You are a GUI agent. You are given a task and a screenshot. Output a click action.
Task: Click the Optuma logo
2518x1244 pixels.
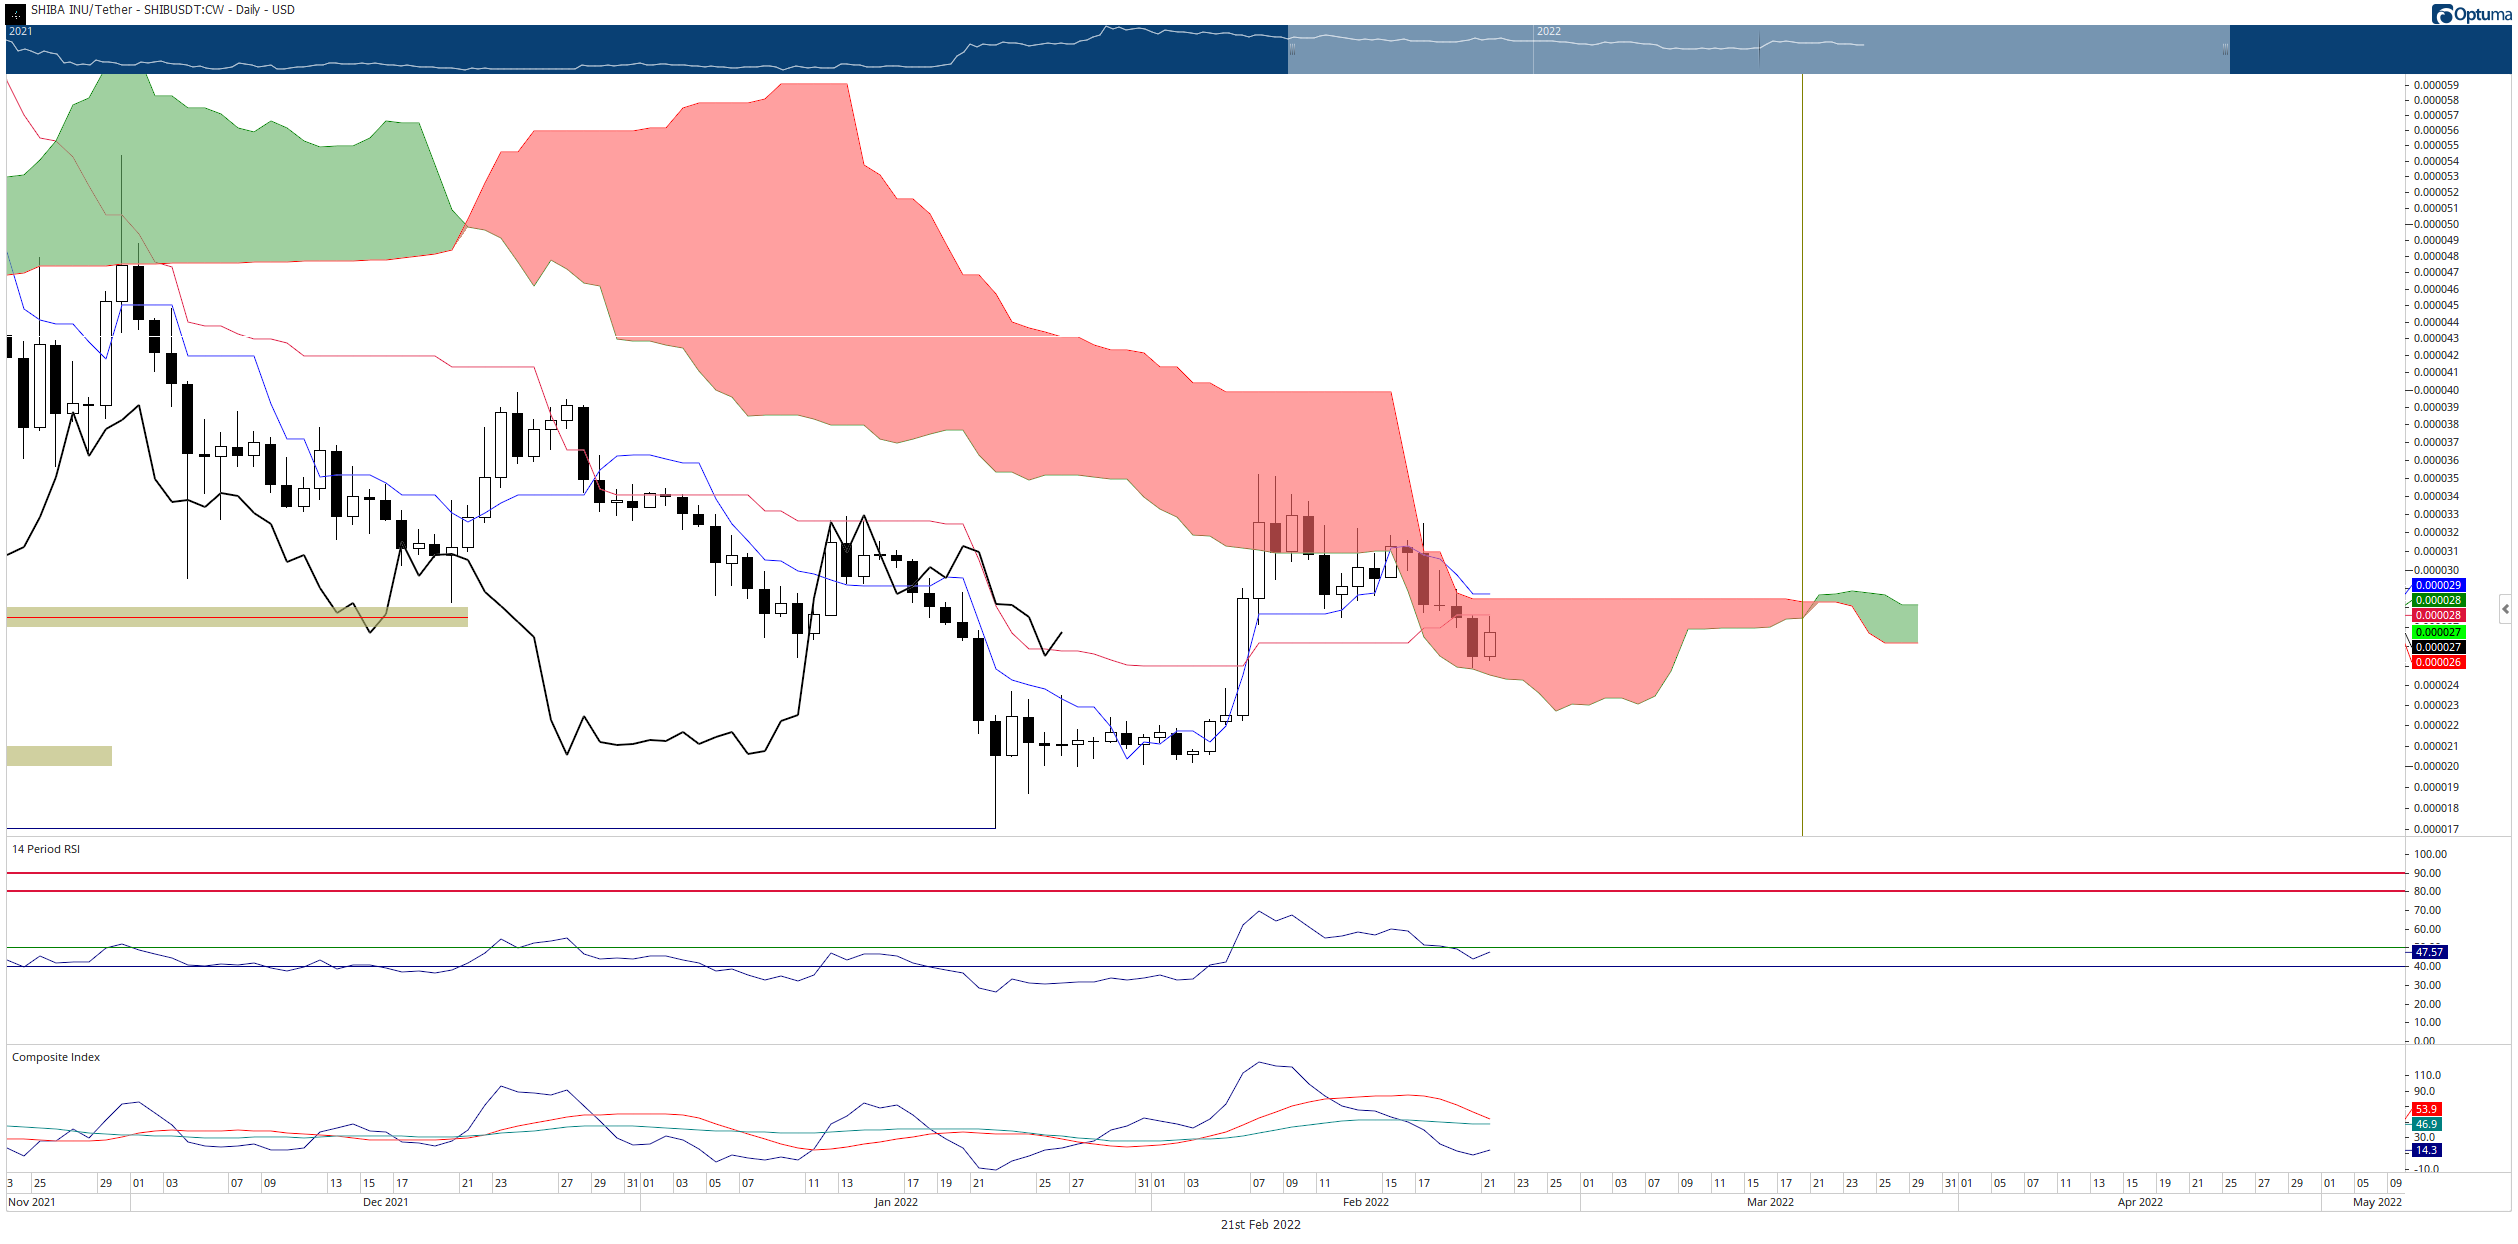coord(2471,14)
